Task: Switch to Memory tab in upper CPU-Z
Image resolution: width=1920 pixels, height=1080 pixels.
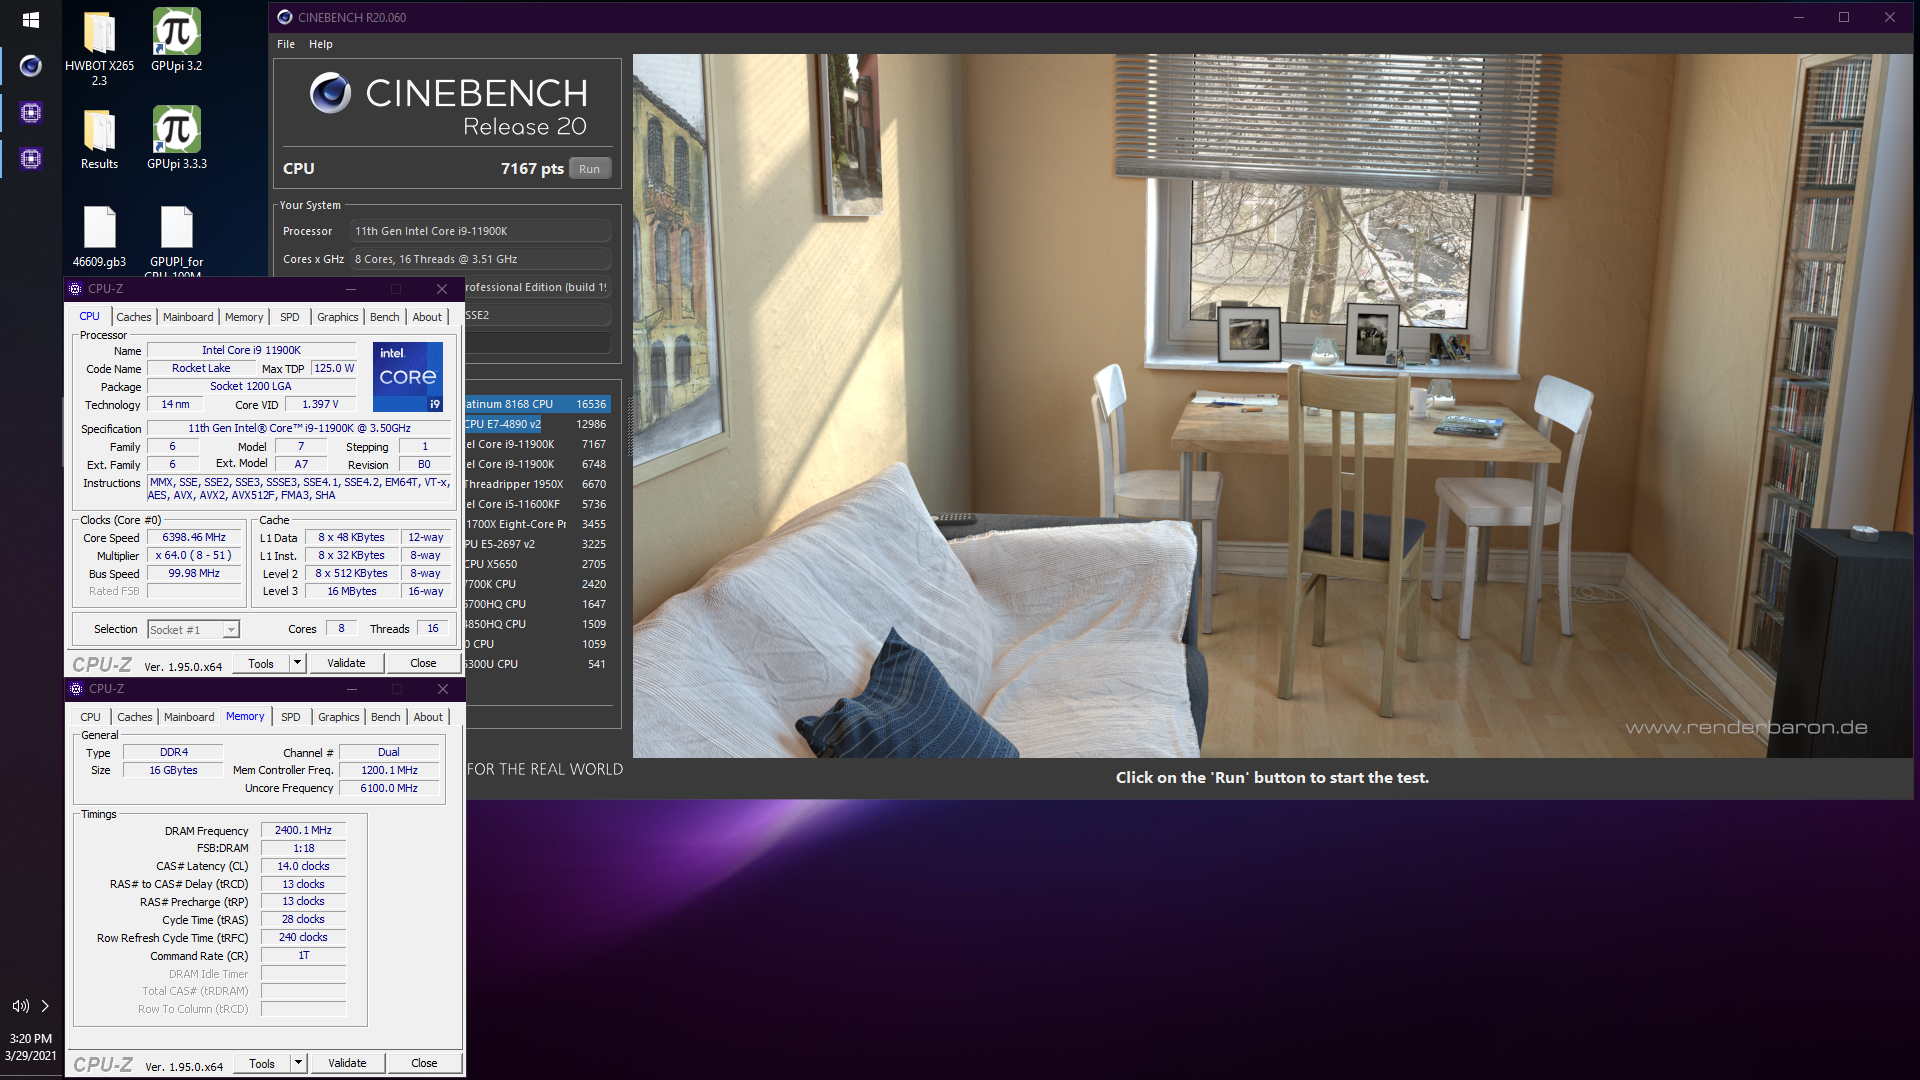Action: 244,317
